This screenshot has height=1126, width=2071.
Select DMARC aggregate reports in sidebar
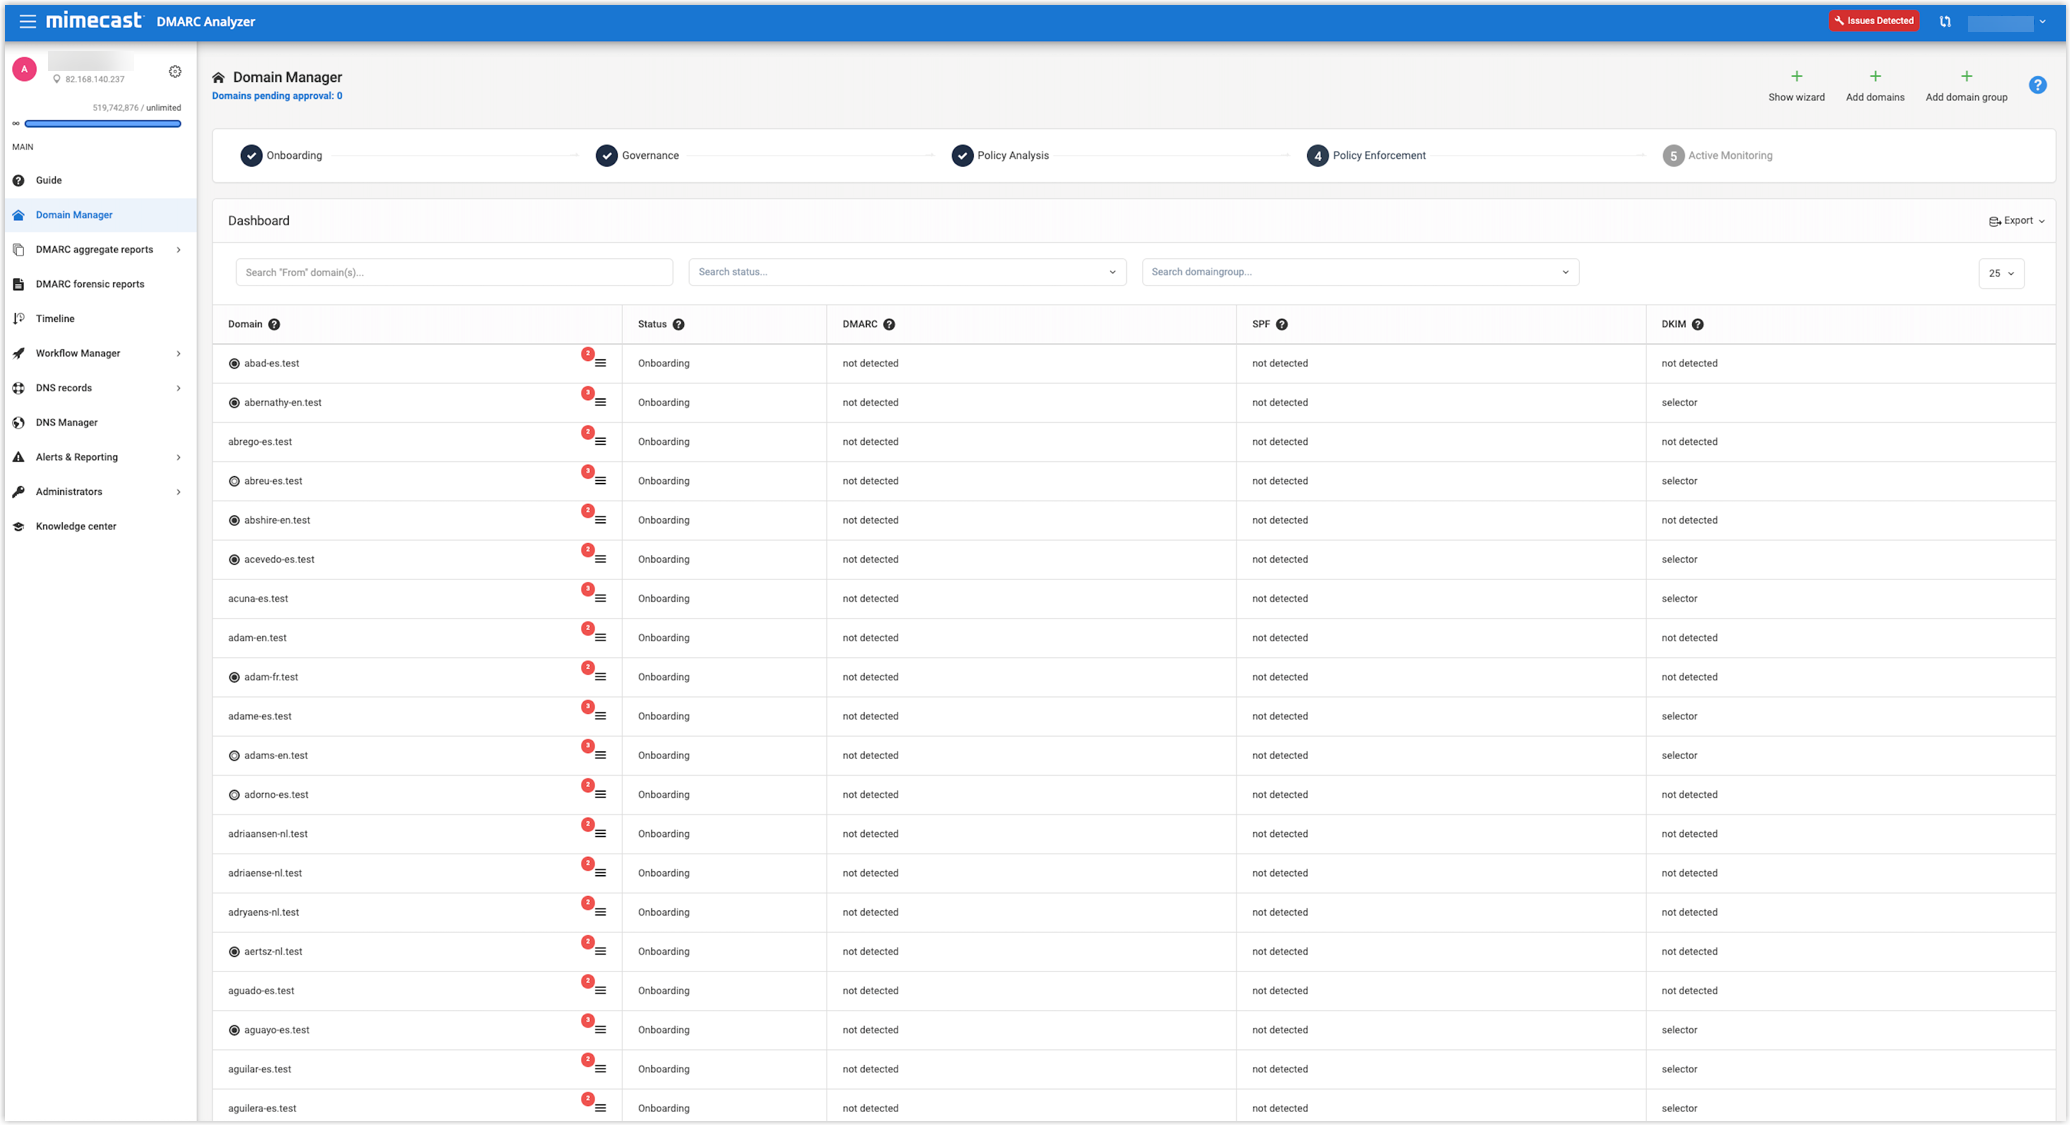tap(93, 249)
